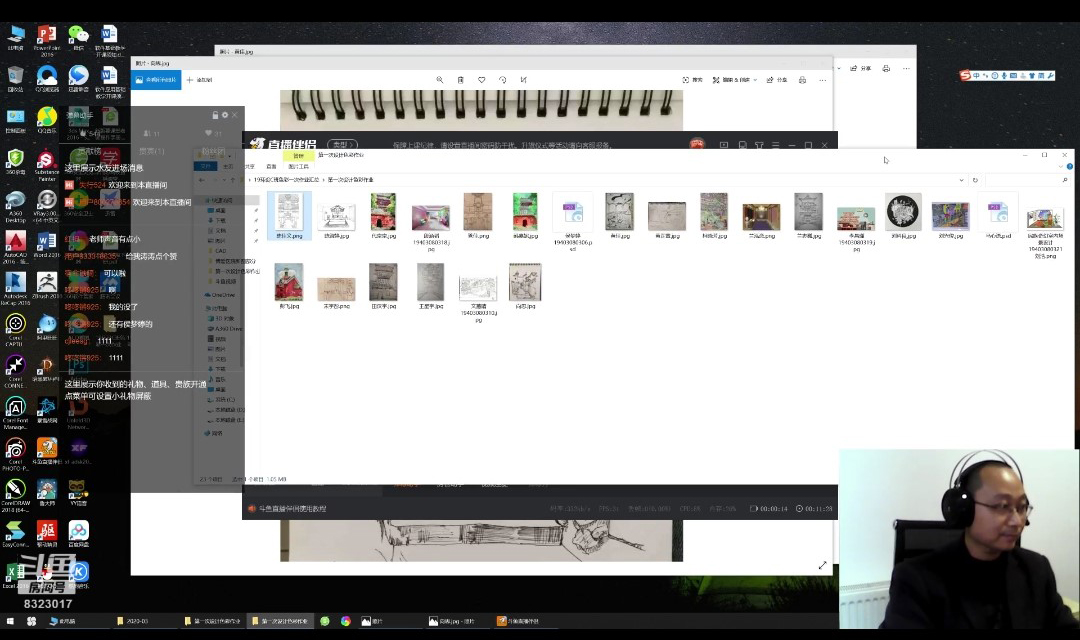Expand address bar history dropdown in Explorer
This screenshot has width=1080, height=640.
coord(961,180)
